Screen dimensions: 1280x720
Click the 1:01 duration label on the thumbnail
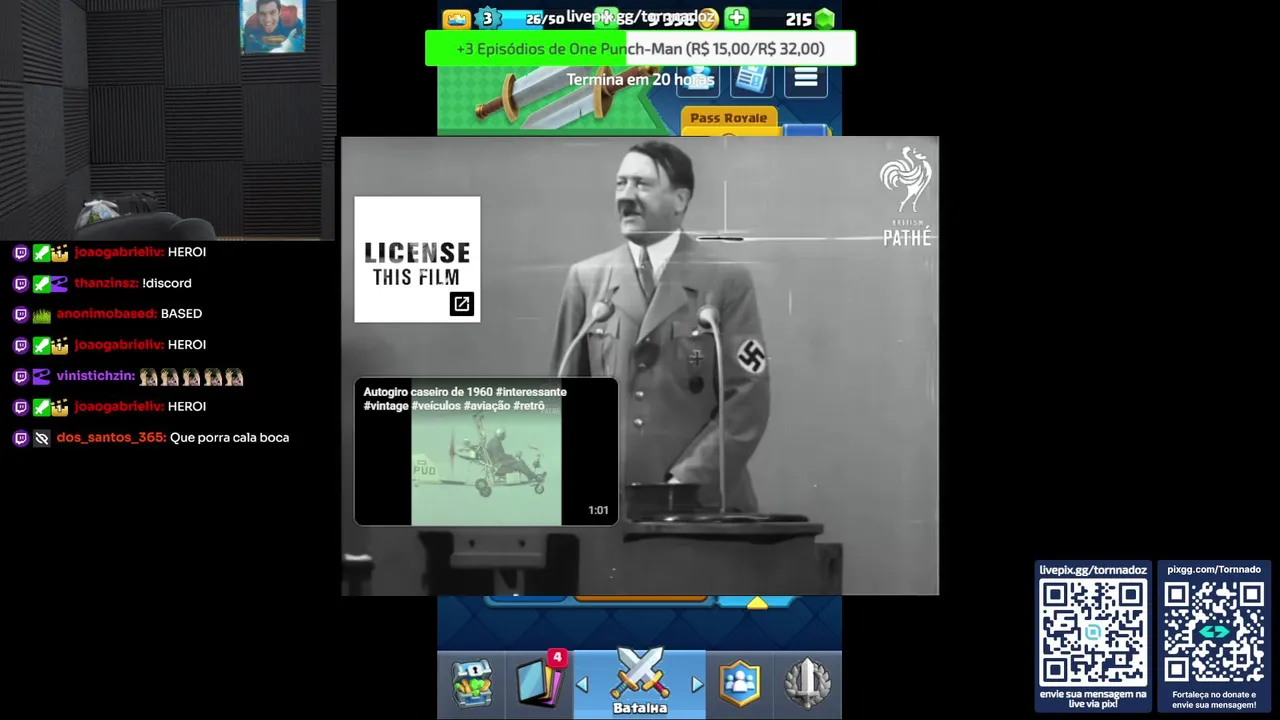click(598, 510)
